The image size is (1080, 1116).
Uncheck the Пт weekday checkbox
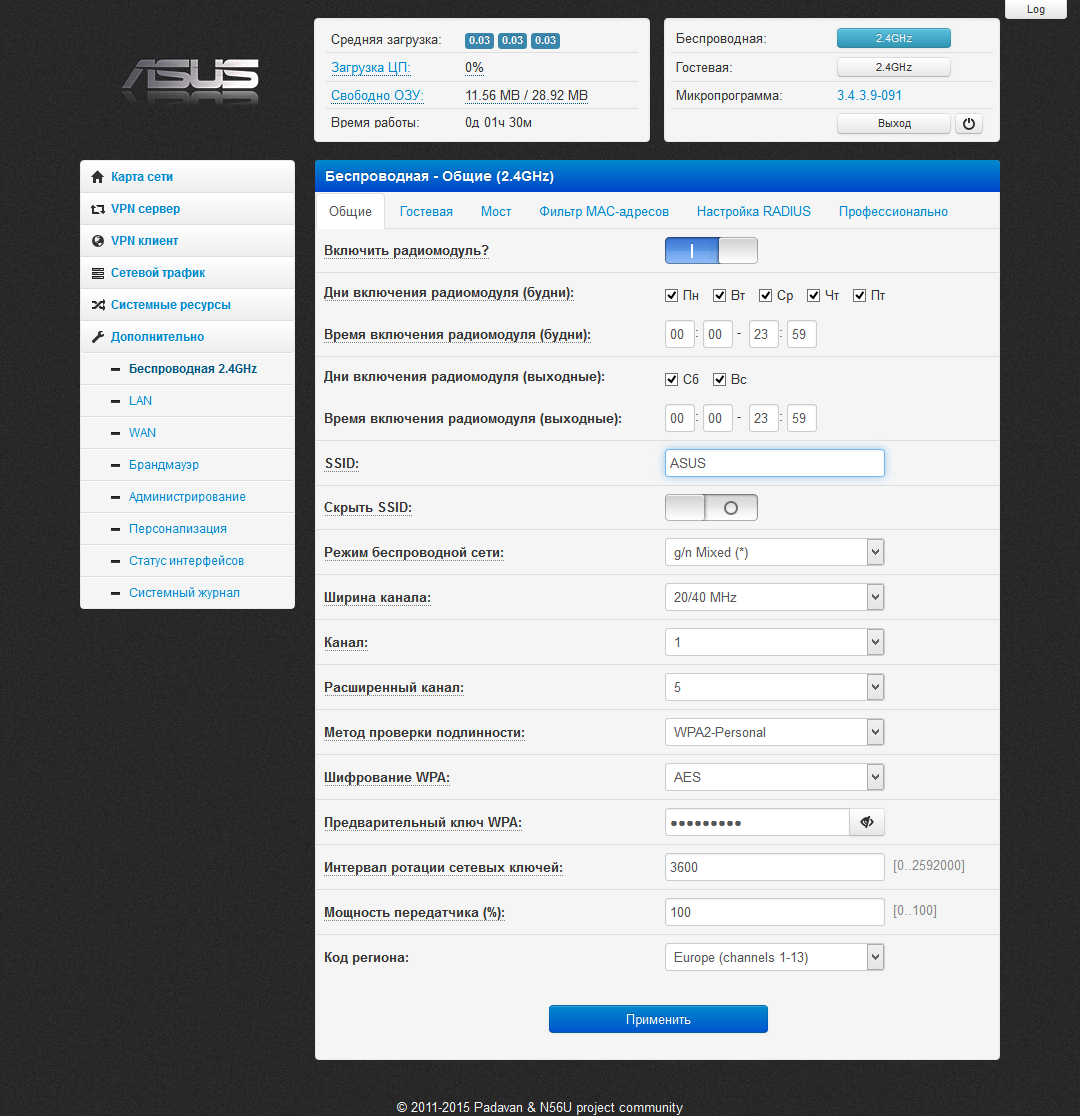859,295
